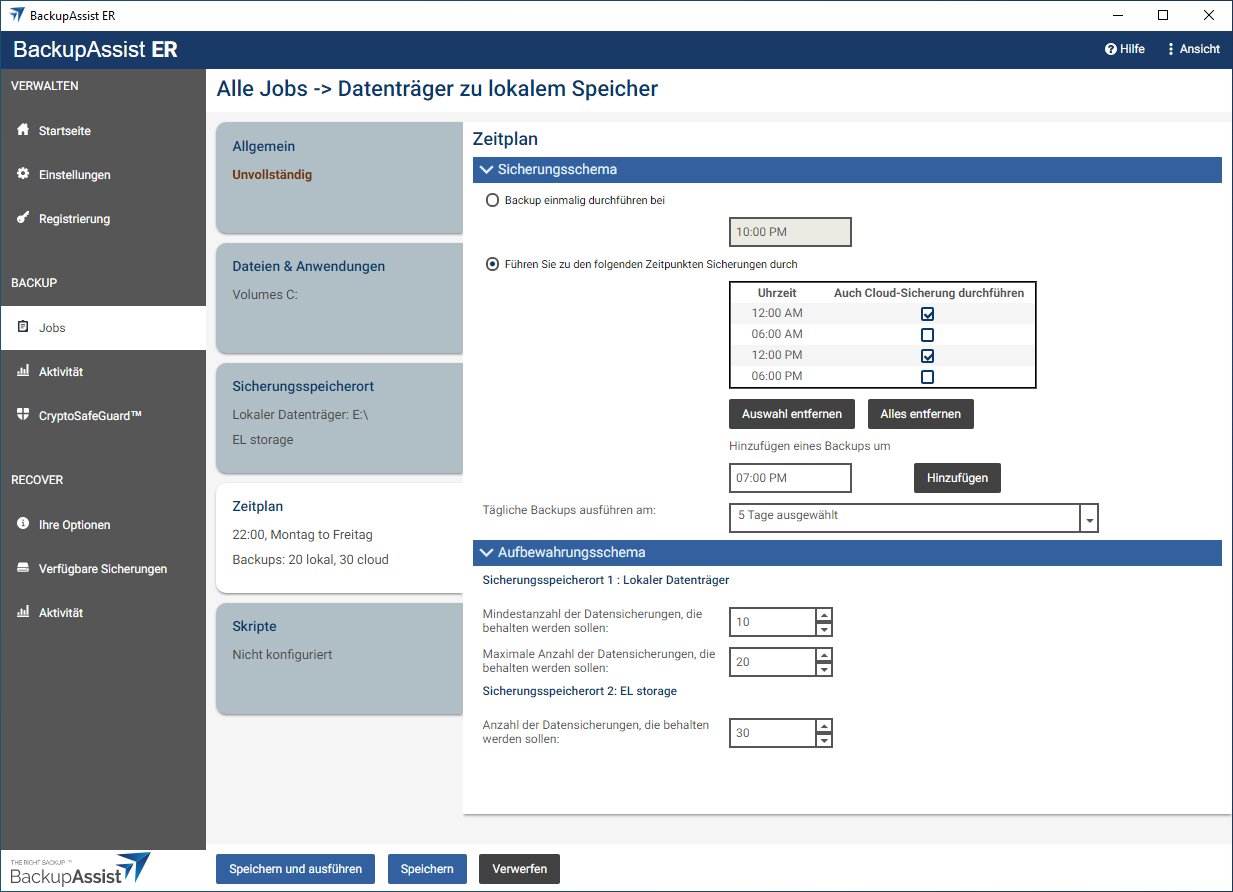Select the Jobs clipboard icon
Screen dimensions: 1233x892
tap(23, 327)
